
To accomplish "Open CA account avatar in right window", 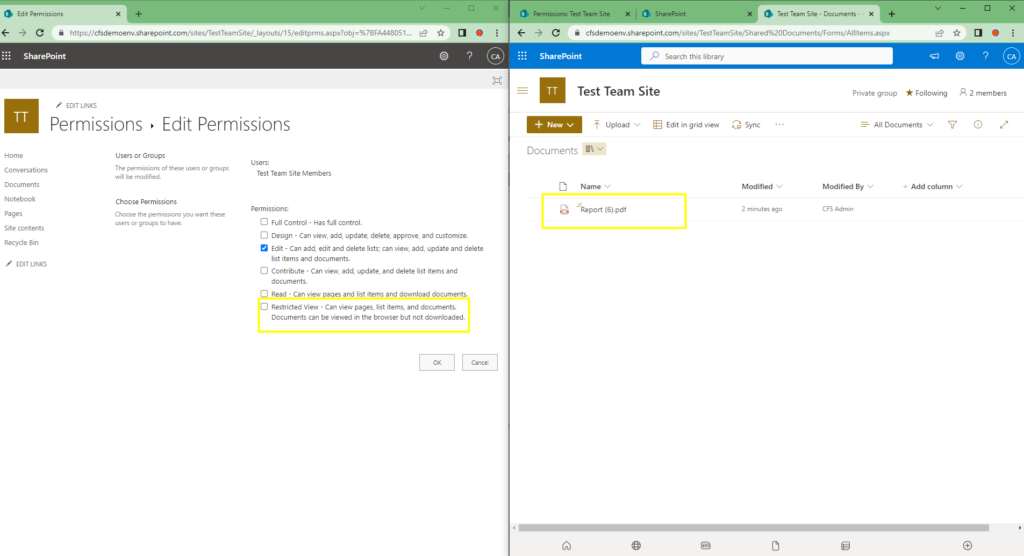I will tap(1011, 56).
